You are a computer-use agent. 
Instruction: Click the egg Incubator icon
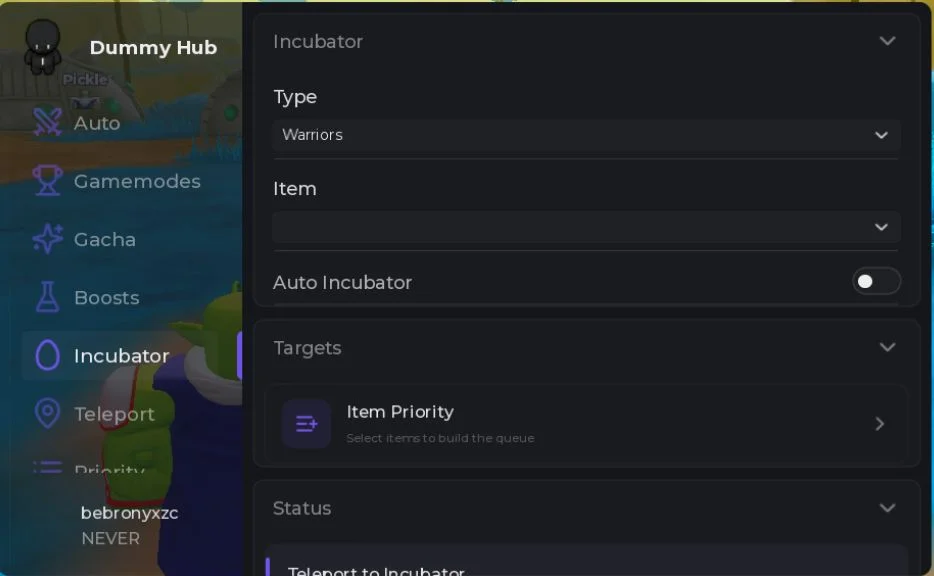pyautogui.click(x=47, y=356)
